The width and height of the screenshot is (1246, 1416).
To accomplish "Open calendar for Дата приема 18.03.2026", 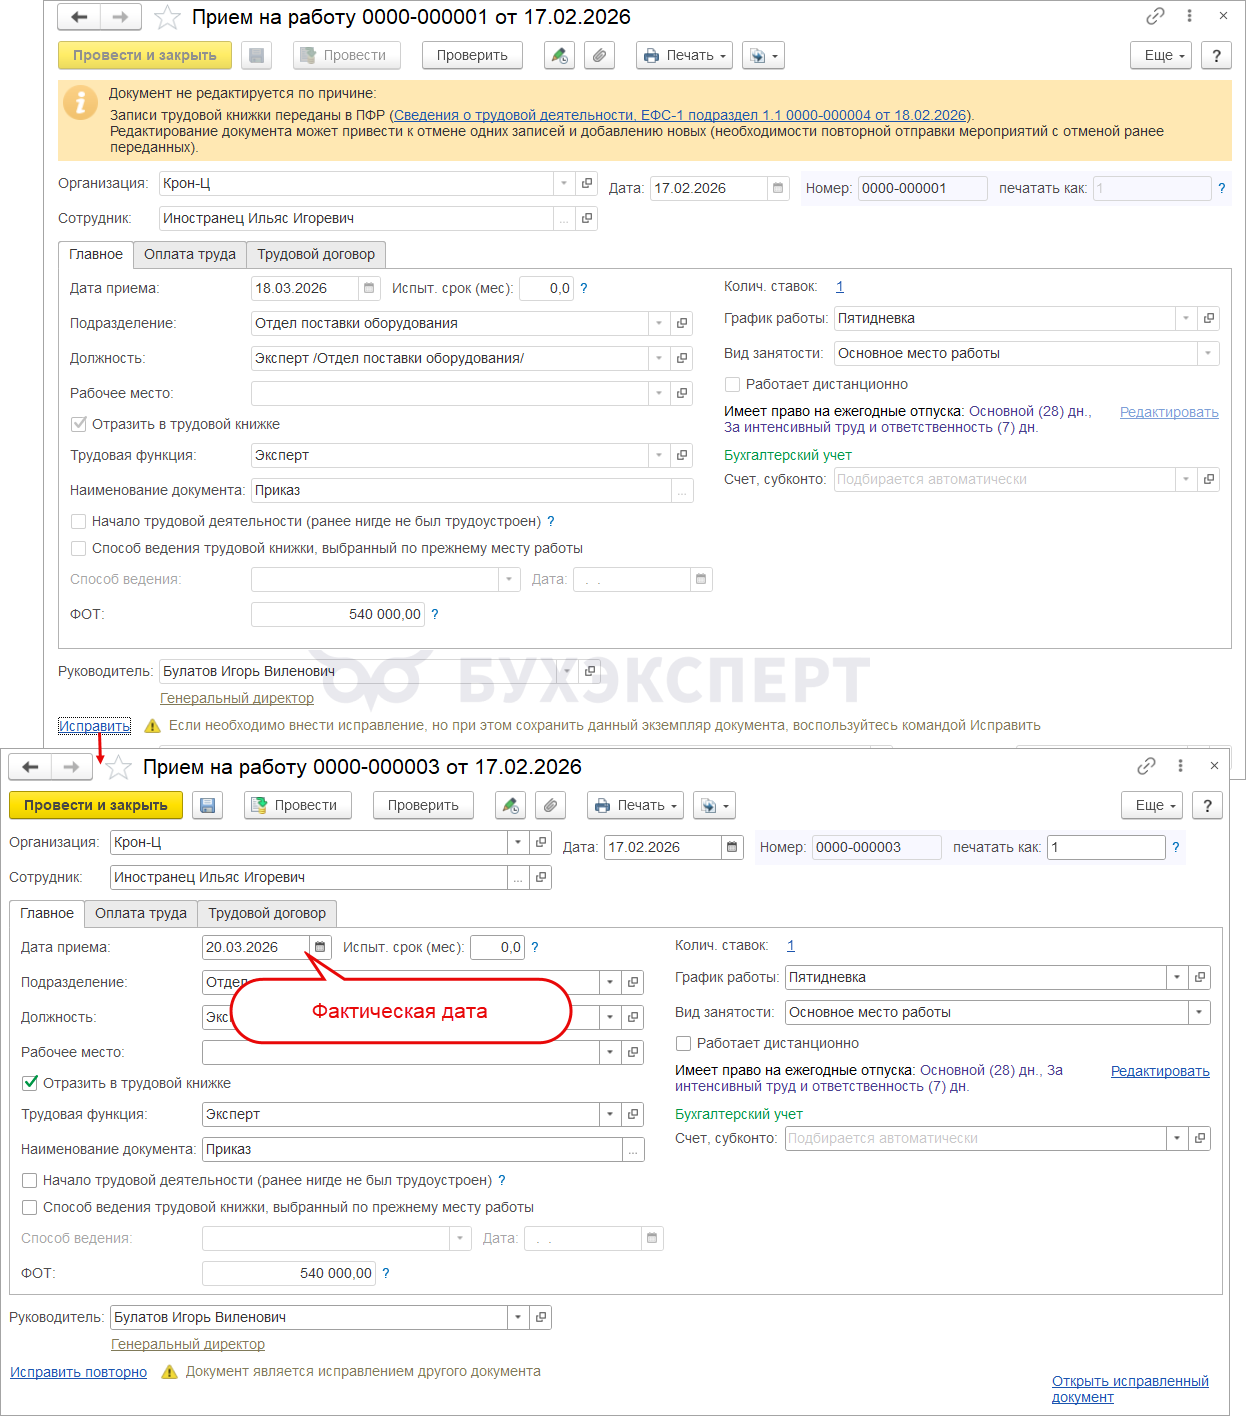I will [369, 288].
